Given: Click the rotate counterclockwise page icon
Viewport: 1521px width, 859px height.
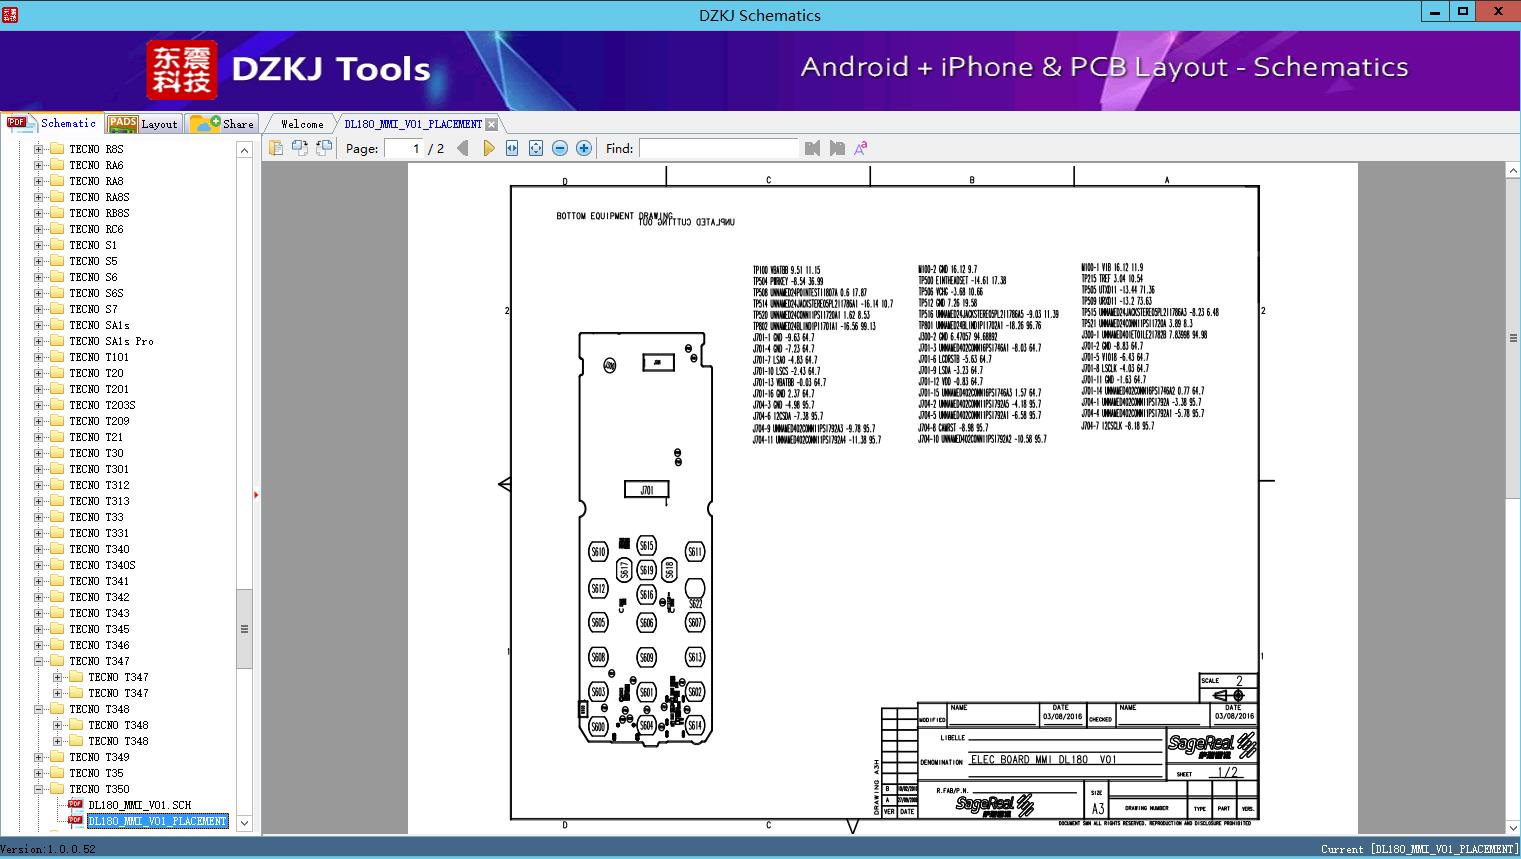Looking at the screenshot, I should point(299,148).
